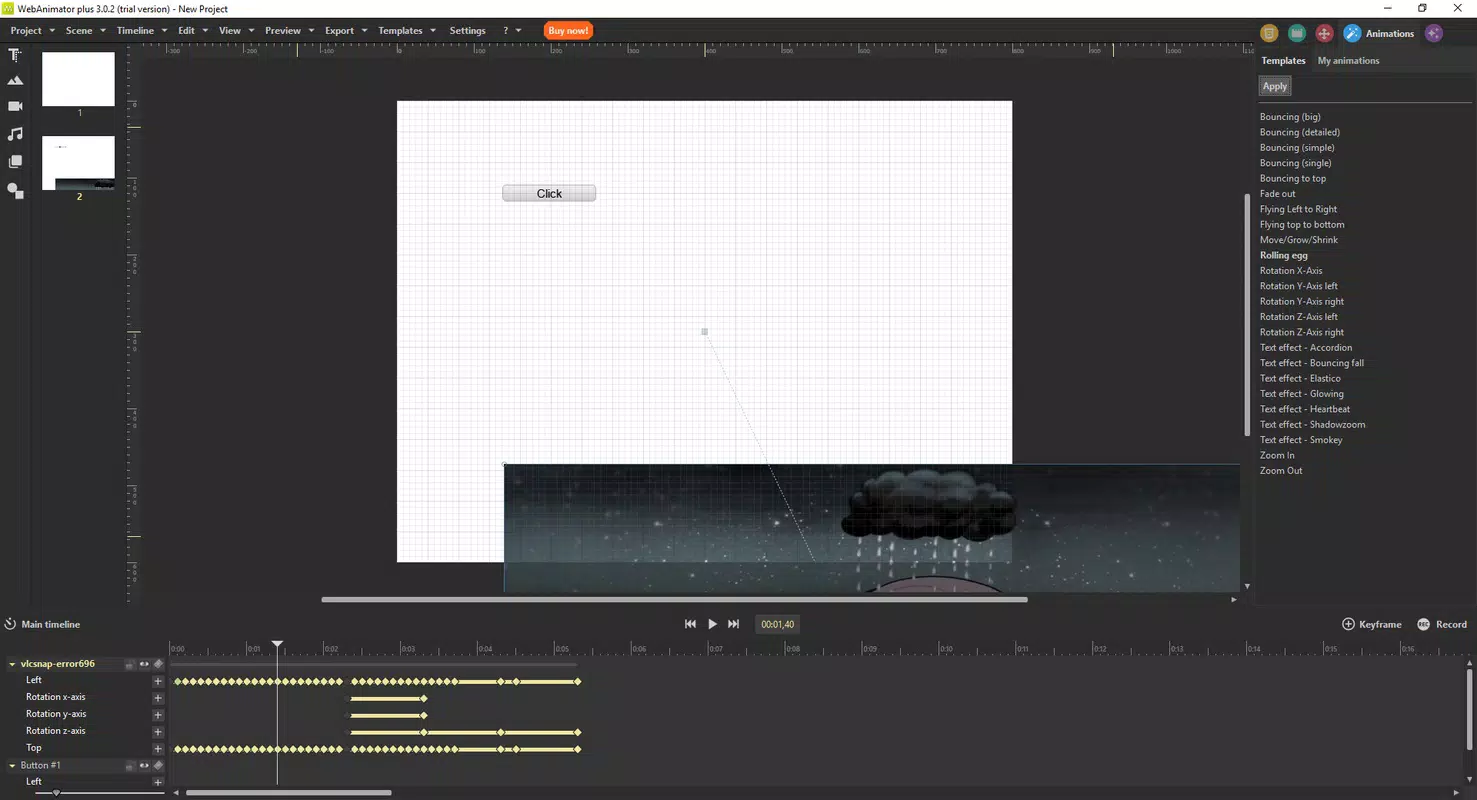The image size is (1477, 800).
Task: Select the Rolling egg animation template
Action: [1284, 256]
